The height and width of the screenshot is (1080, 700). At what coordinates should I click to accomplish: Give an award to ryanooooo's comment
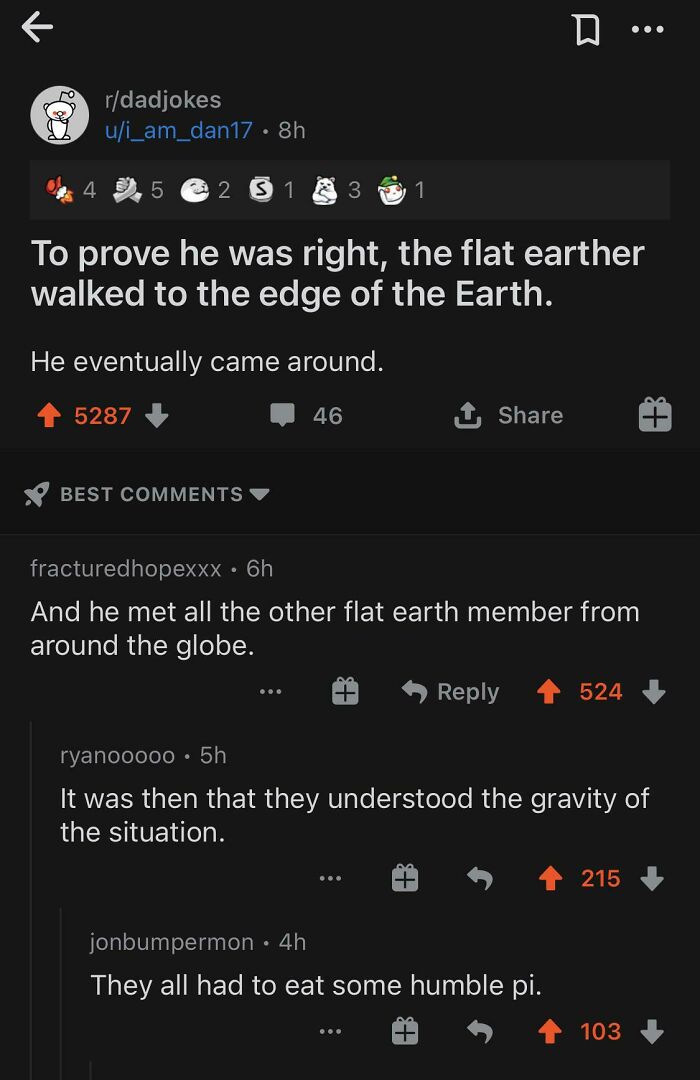coord(404,878)
